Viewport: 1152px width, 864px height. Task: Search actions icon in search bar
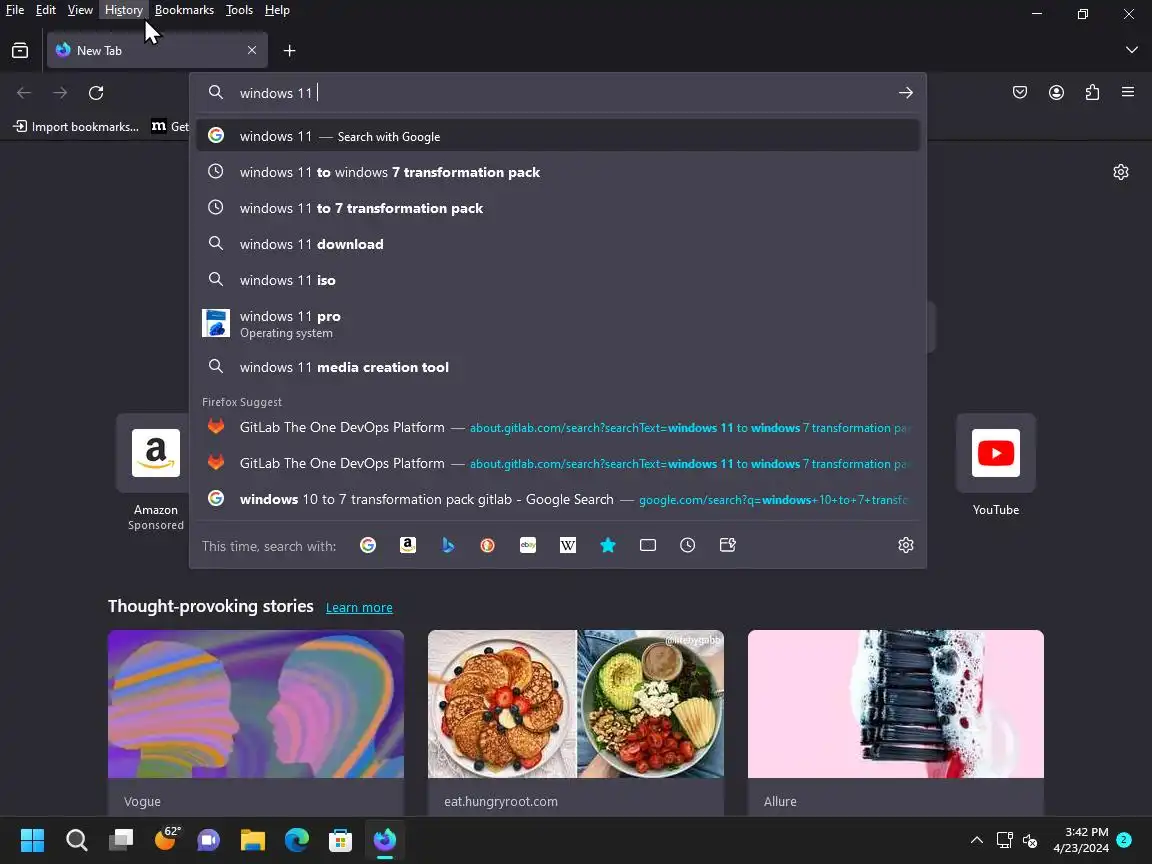tap(727, 545)
